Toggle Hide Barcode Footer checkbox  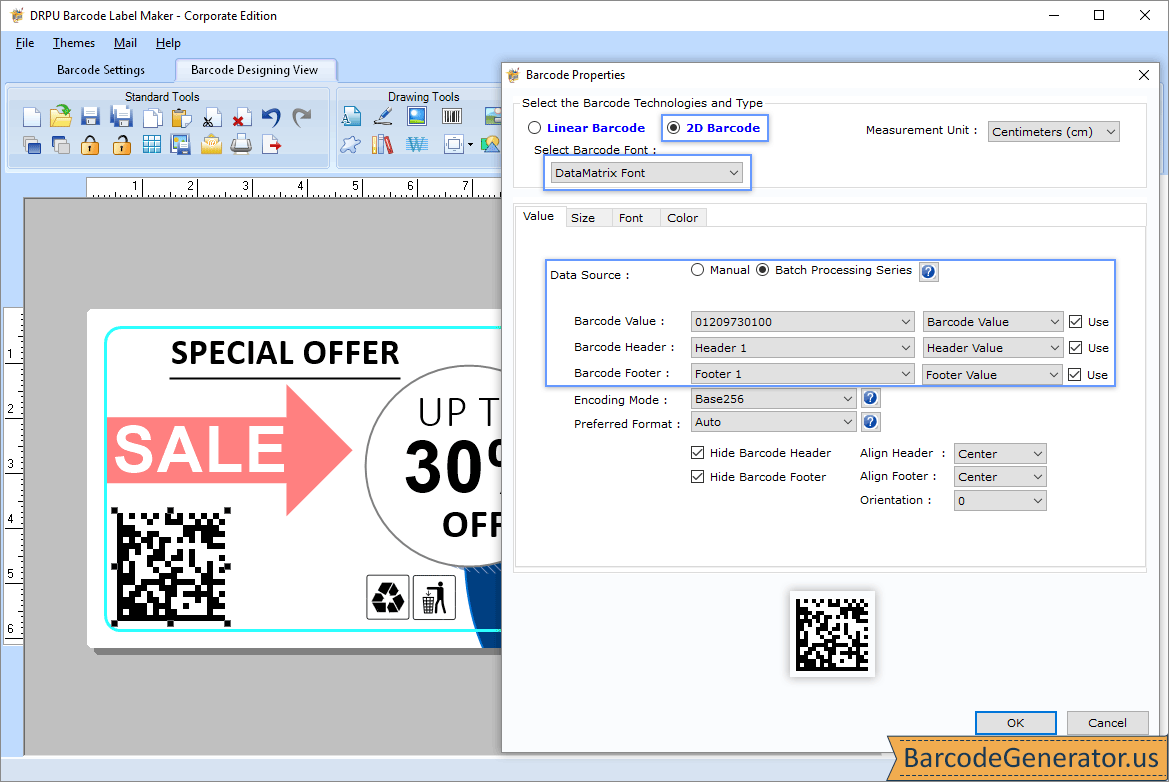tap(698, 476)
